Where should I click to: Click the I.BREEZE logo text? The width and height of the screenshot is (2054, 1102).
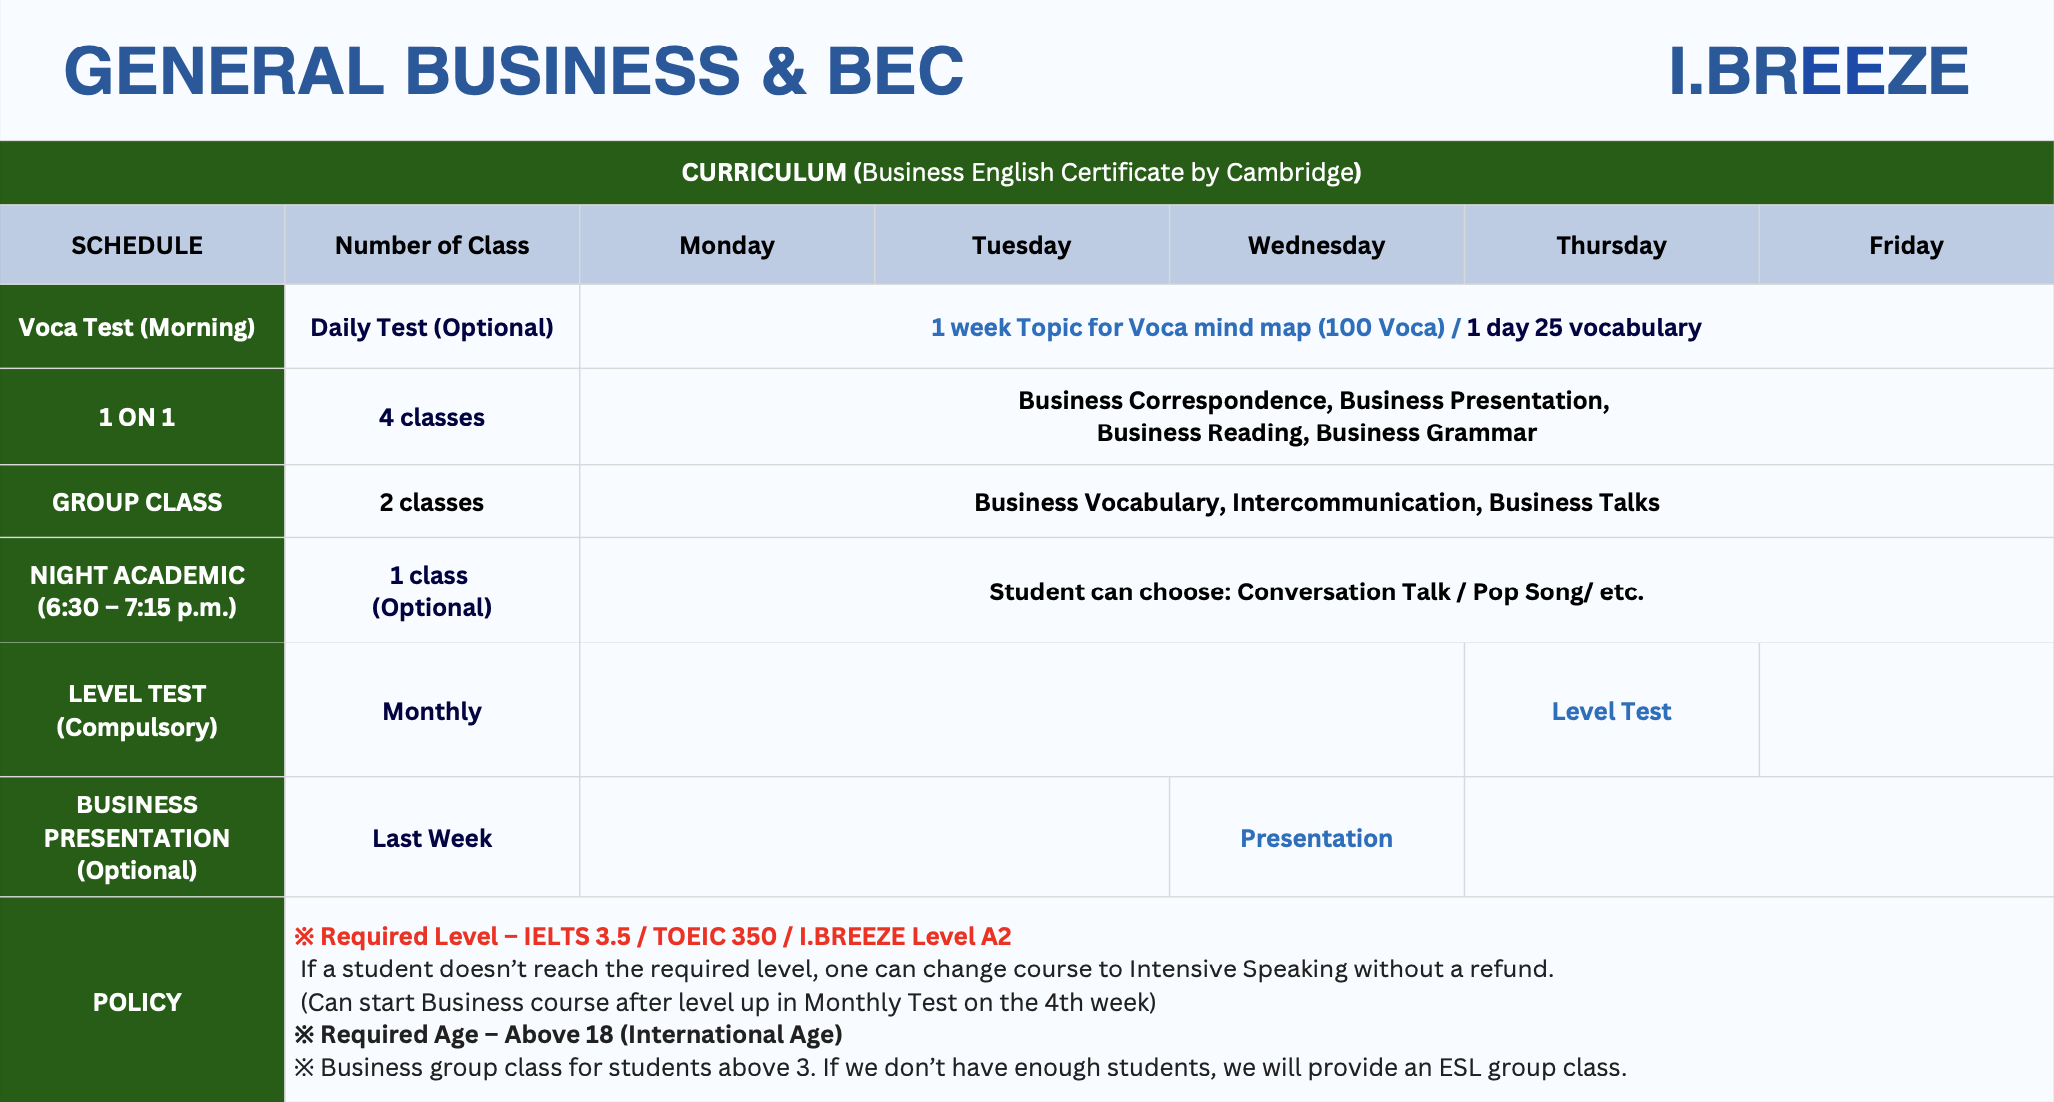point(1818,71)
